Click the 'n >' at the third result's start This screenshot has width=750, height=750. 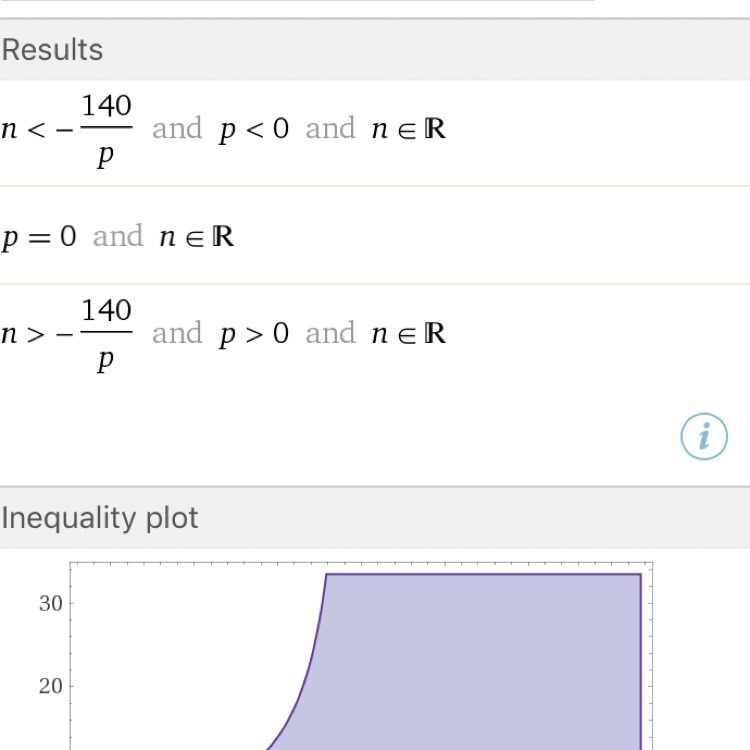point(24,336)
